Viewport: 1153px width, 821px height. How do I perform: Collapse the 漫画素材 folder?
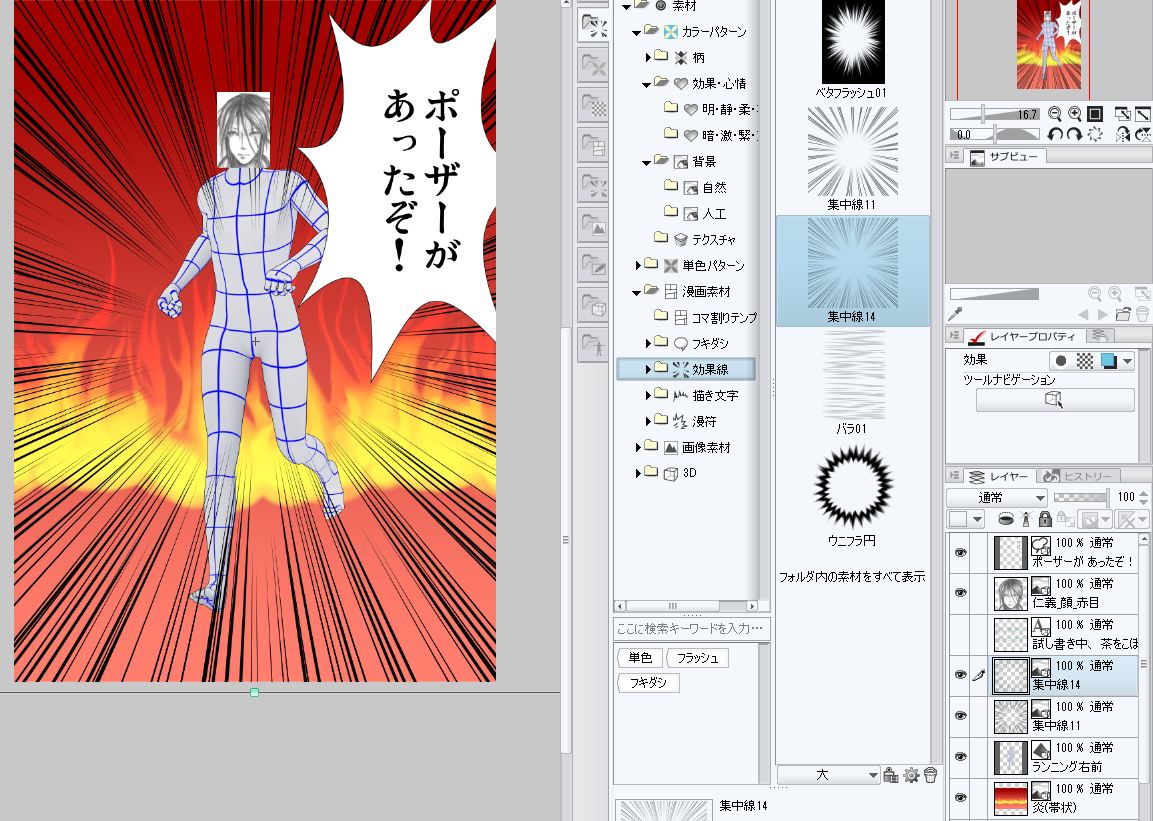(636, 291)
